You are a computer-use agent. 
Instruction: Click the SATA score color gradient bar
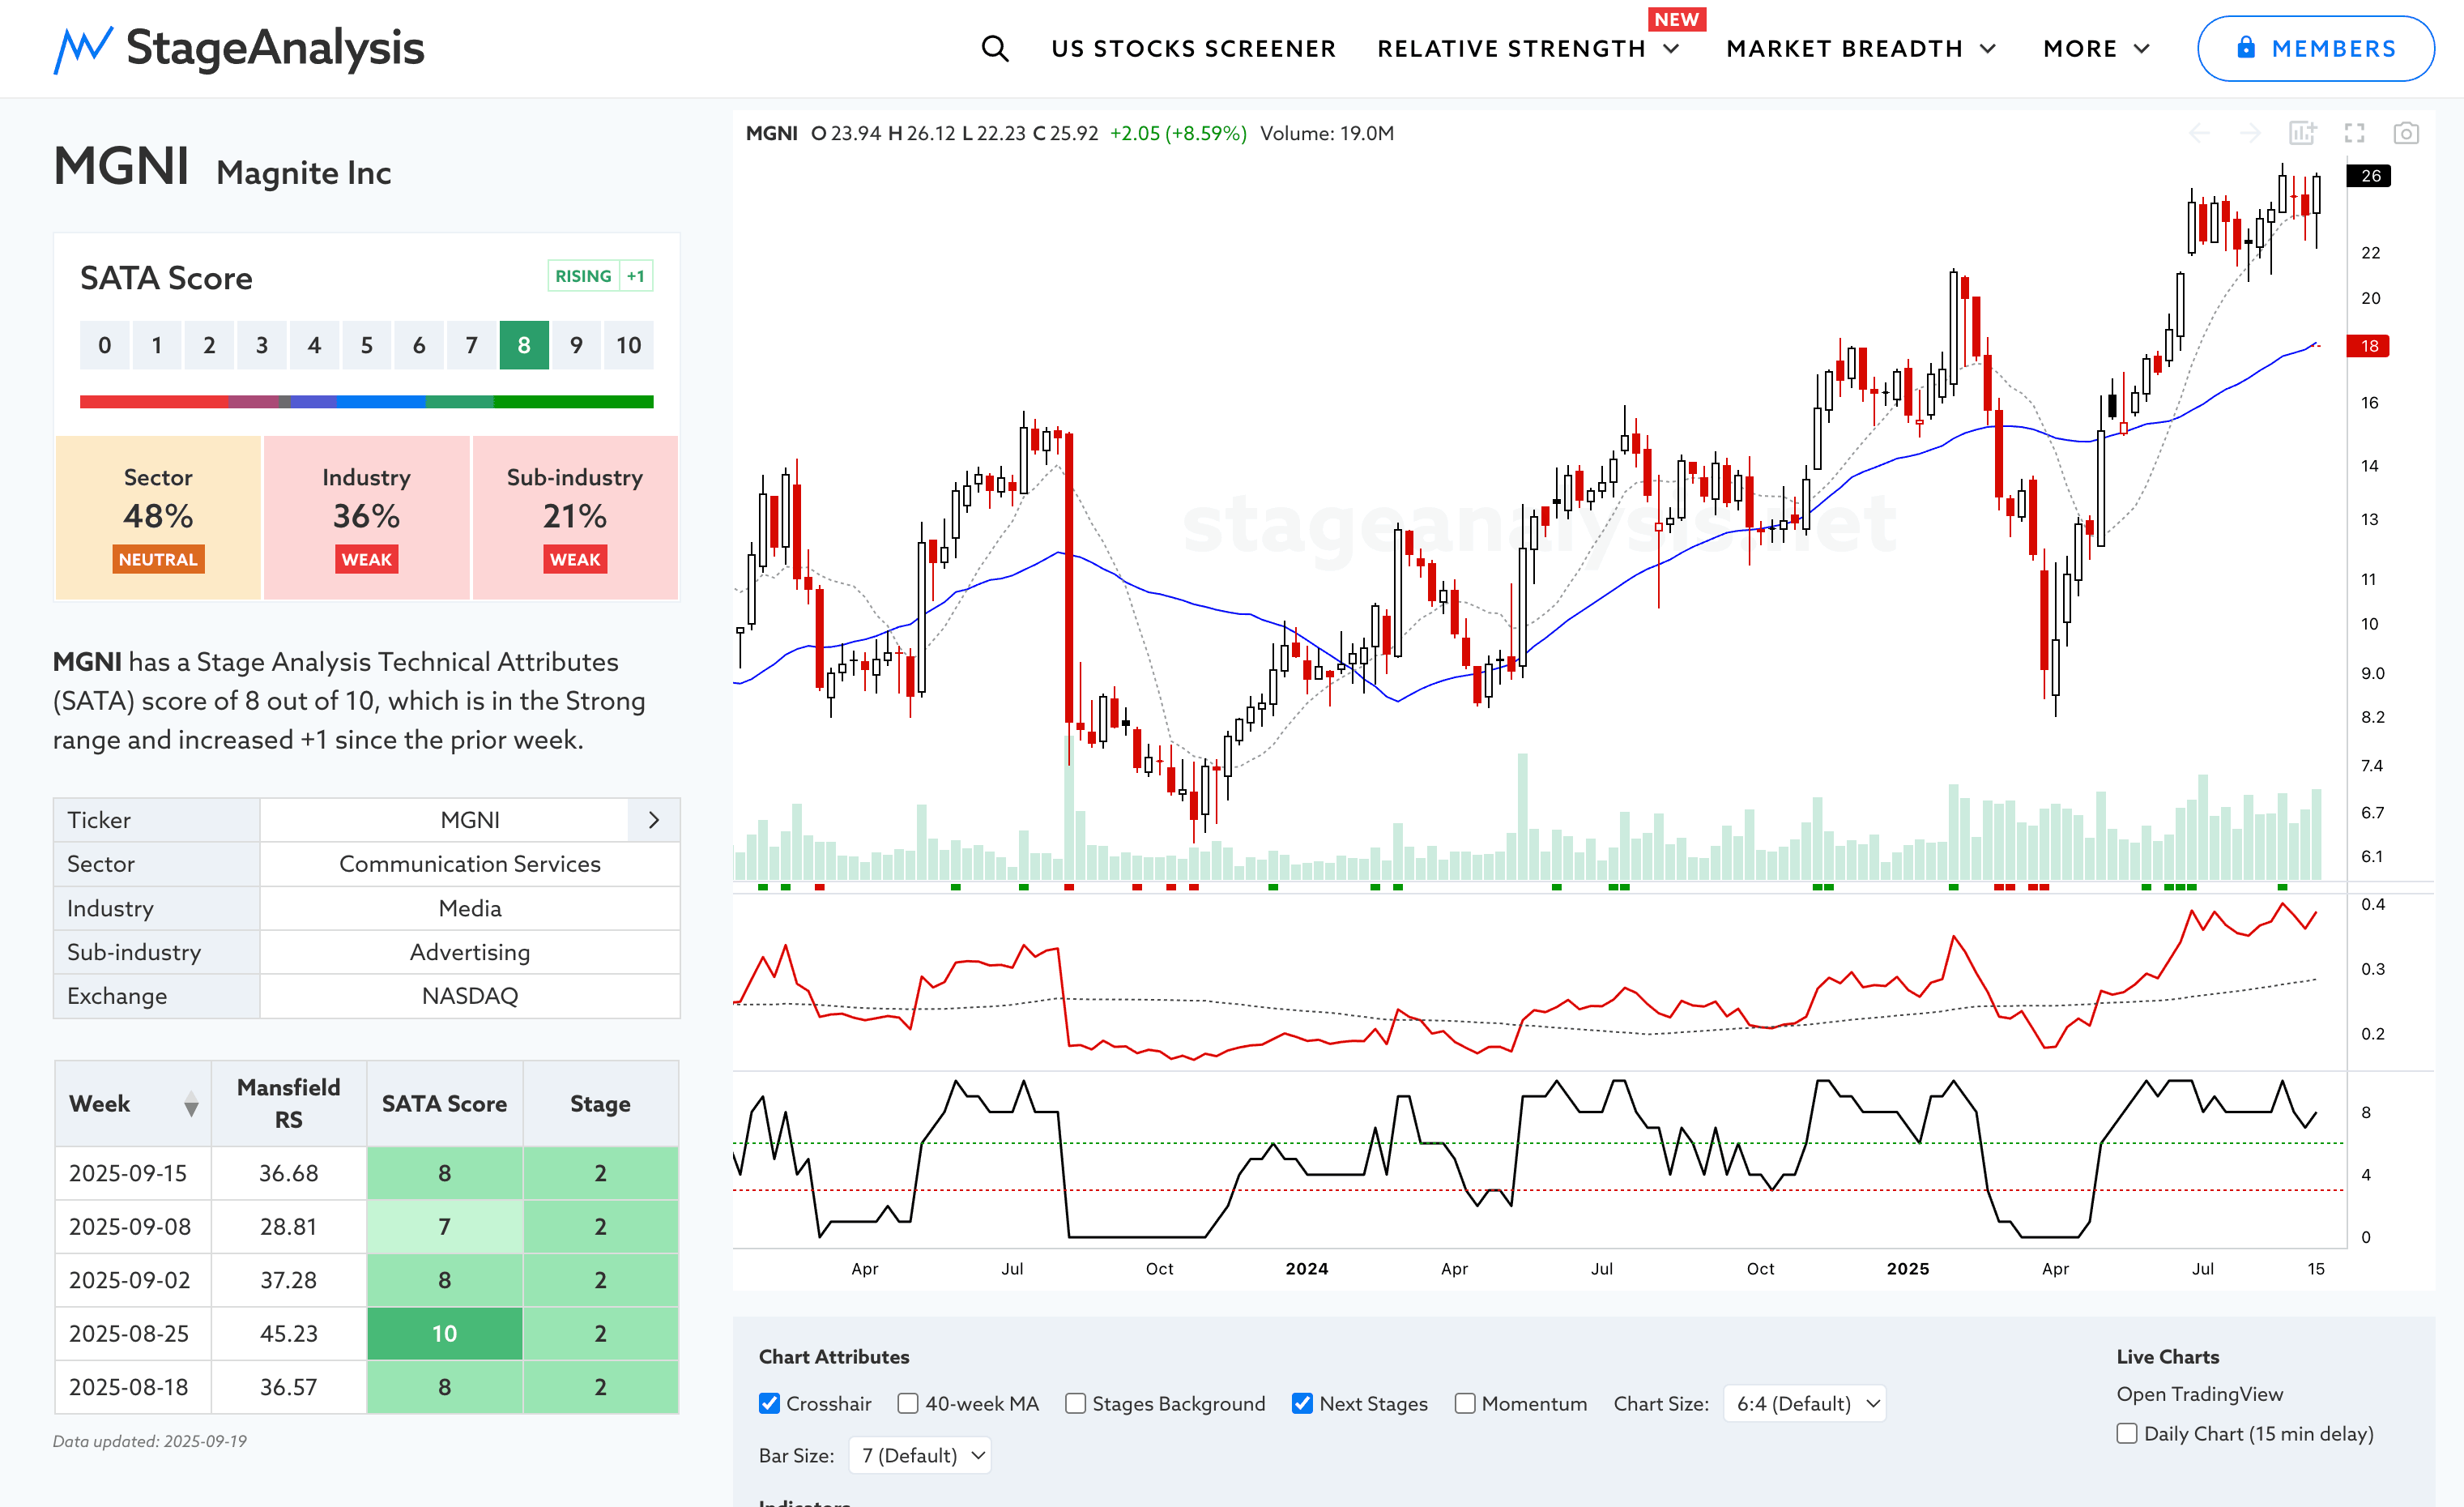coord(366,402)
